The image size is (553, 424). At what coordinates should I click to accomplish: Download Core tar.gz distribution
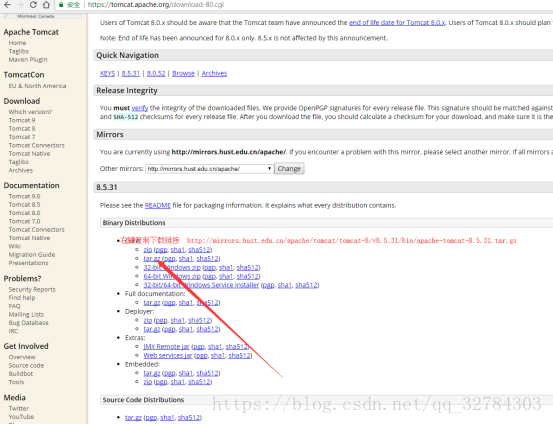(152, 259)
